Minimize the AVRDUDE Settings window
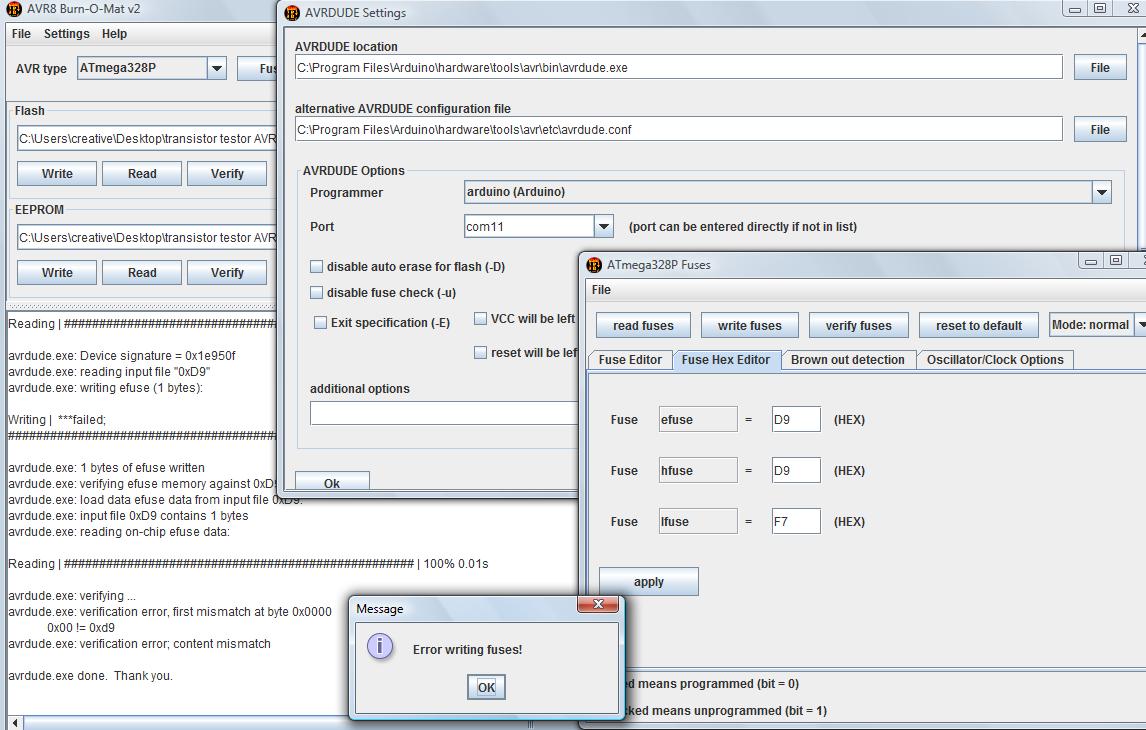This screenshot has width=1146, height=730. tap(1075, 9)
